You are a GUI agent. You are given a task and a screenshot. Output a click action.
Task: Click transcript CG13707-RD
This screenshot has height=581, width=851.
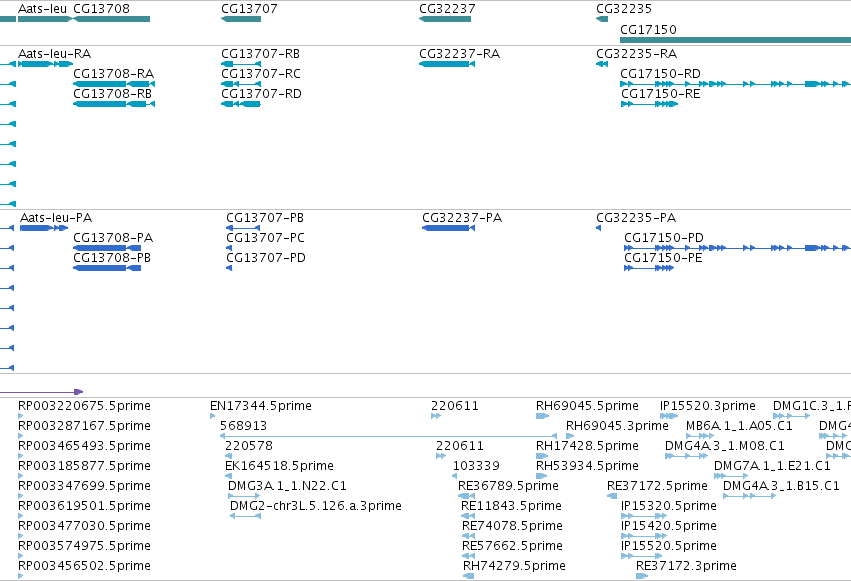click(x=241, y=104)
